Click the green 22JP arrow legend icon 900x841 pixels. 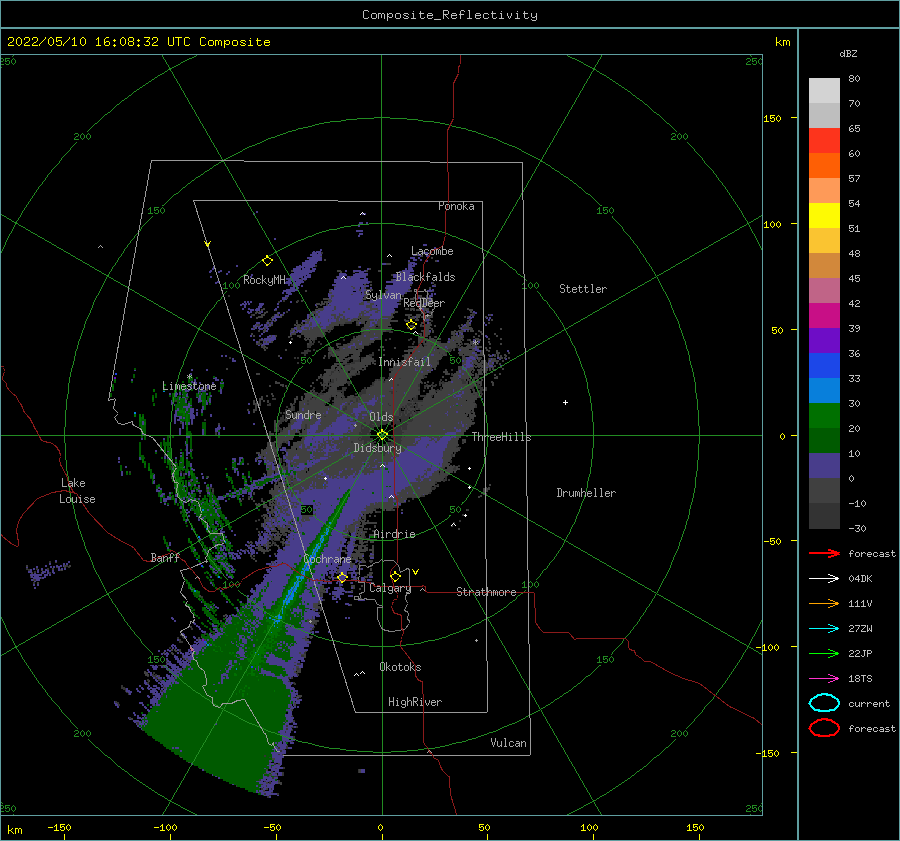click(824, 653)
